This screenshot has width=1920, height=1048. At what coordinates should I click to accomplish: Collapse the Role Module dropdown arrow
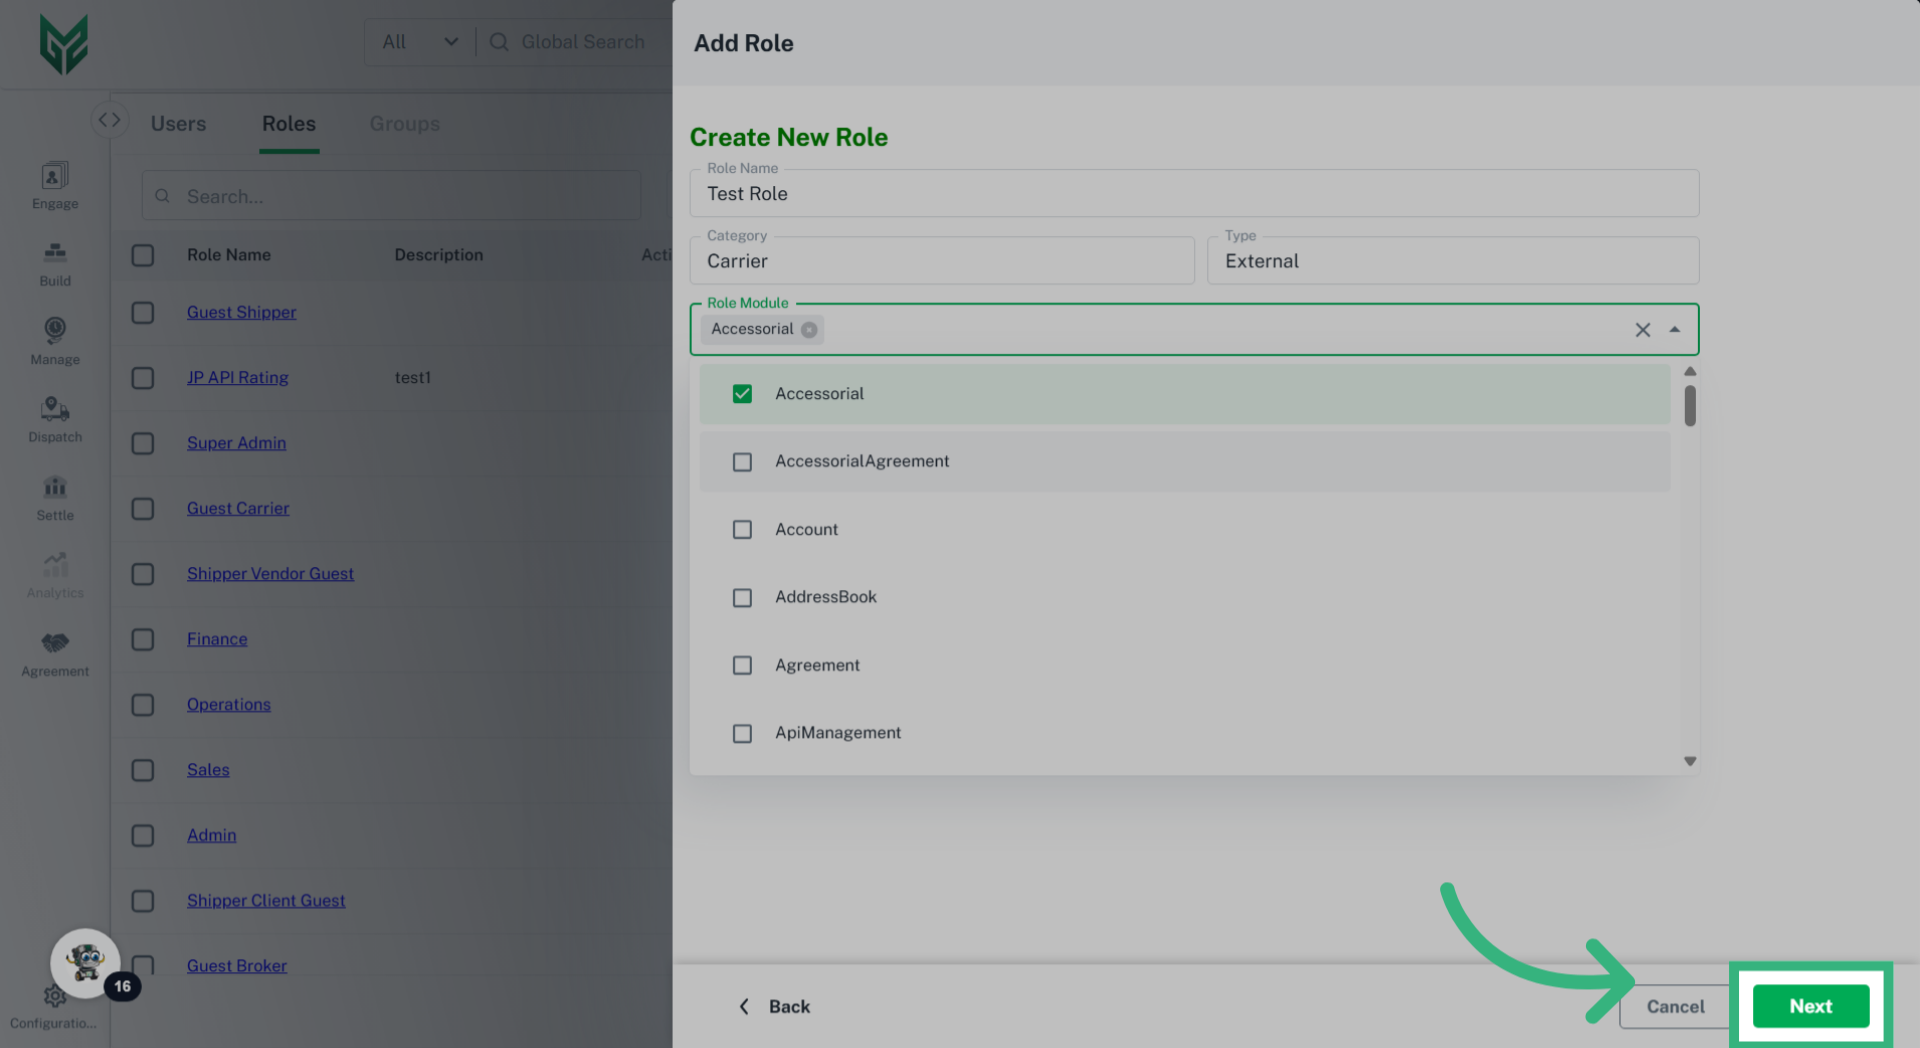coord(1675,330)
